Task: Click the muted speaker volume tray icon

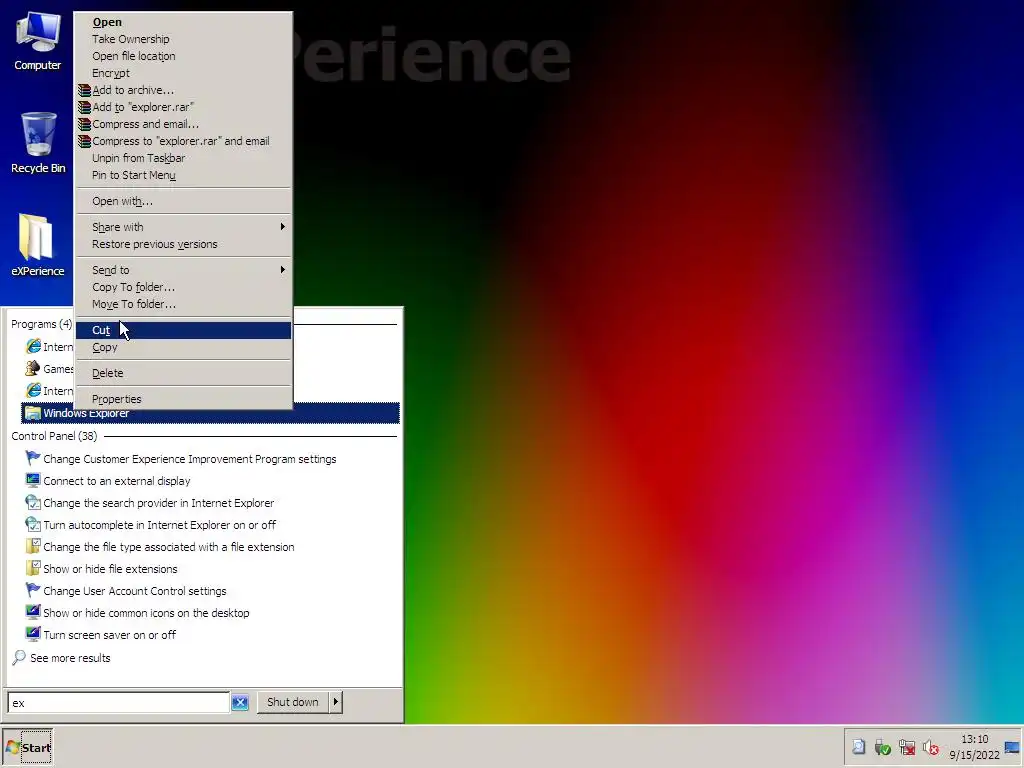Action: (x=931, y=747)
